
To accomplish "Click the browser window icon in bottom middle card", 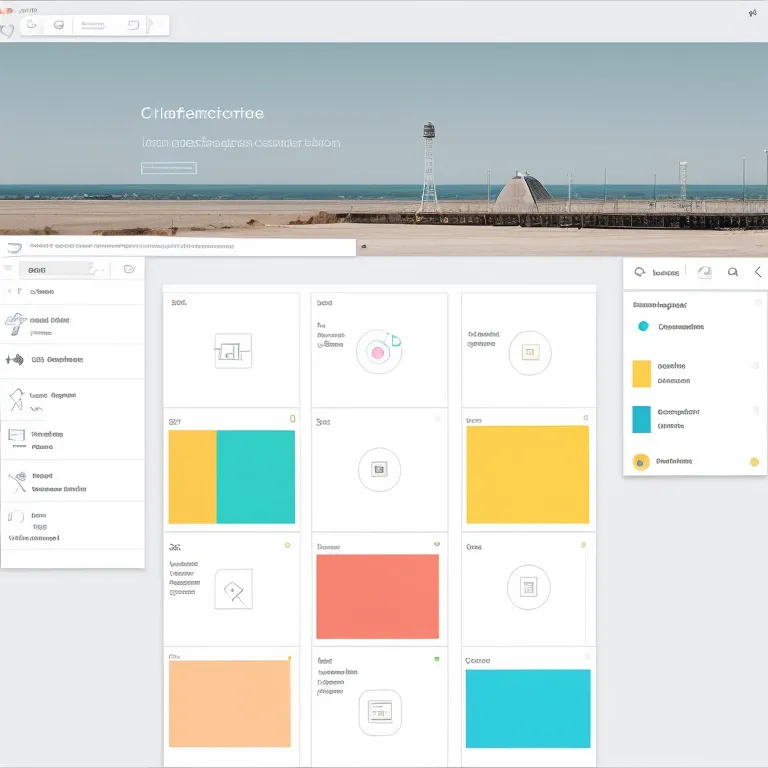I will pos(380,712).
